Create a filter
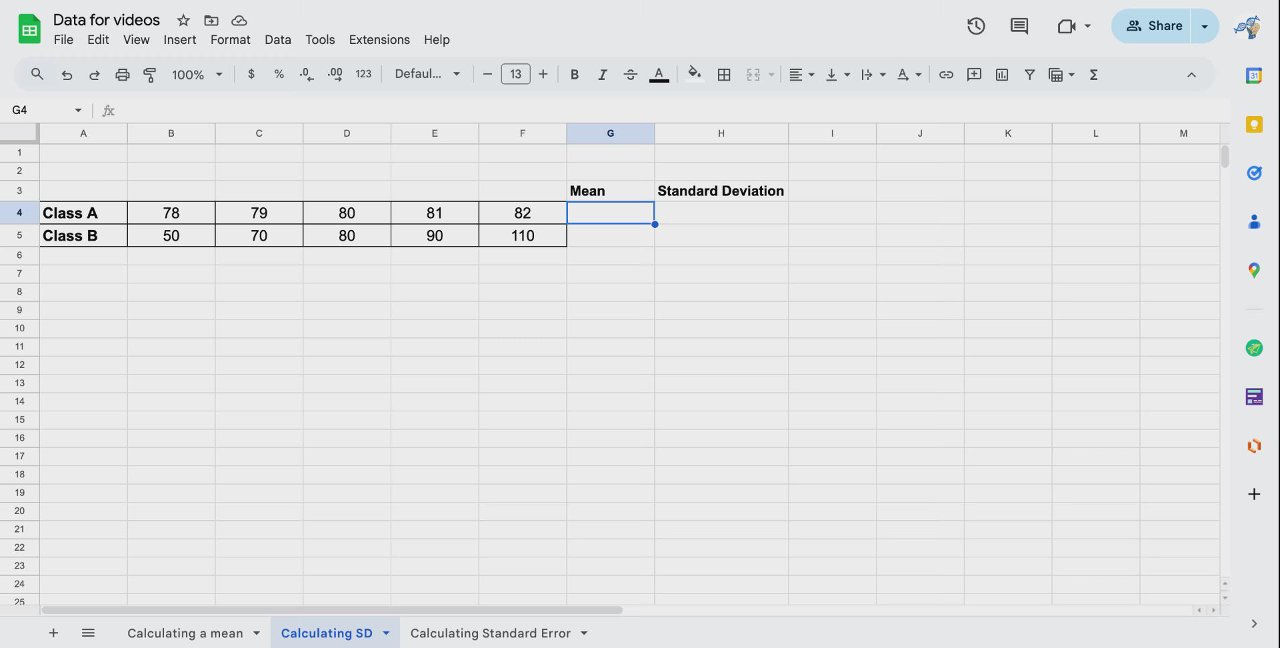The image size is (1280, 648). click(x=1029, y=74)
